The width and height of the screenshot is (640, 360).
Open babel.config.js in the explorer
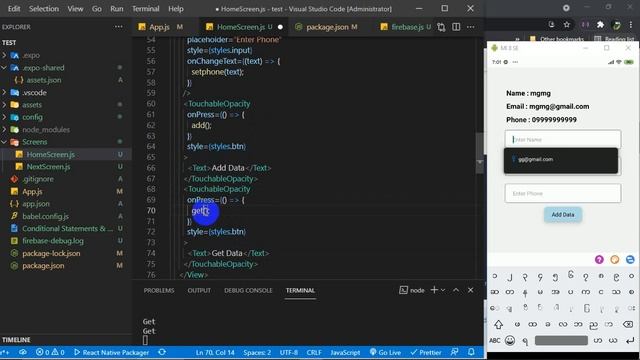[45, 216]
